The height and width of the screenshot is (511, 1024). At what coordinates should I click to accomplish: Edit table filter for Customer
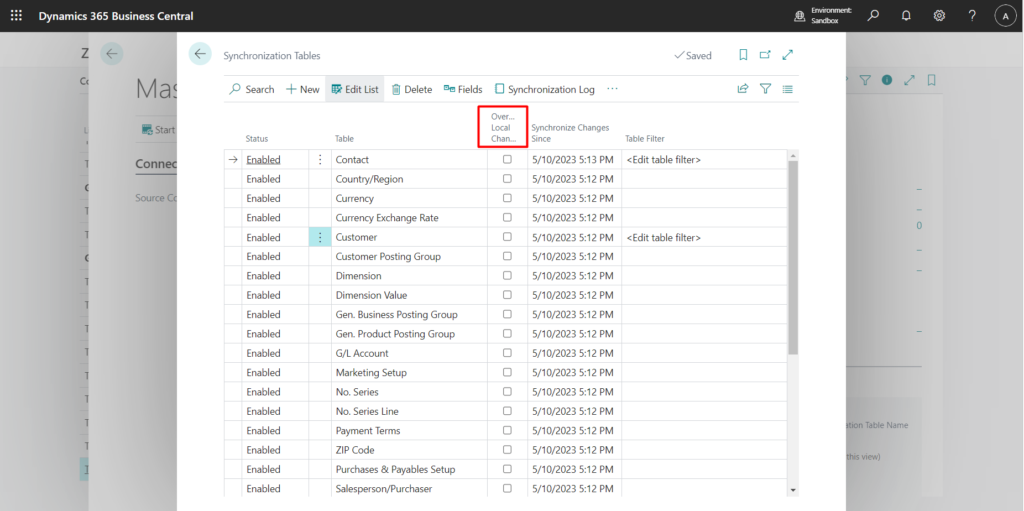[664, 237]
